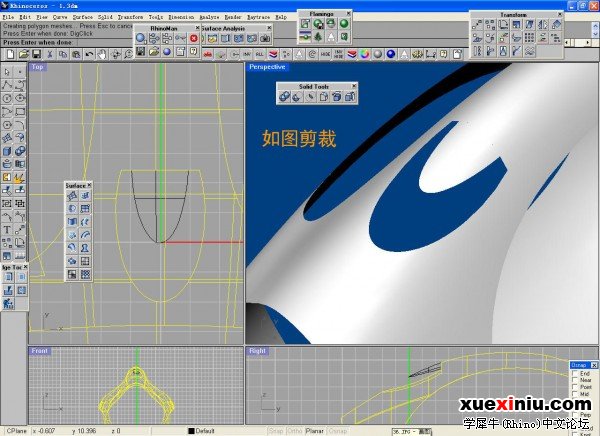Image resolution: width=600 pixels, height=436 pixels.
Task: Click the Default layer black color swatch
Action: click(191, 431)
